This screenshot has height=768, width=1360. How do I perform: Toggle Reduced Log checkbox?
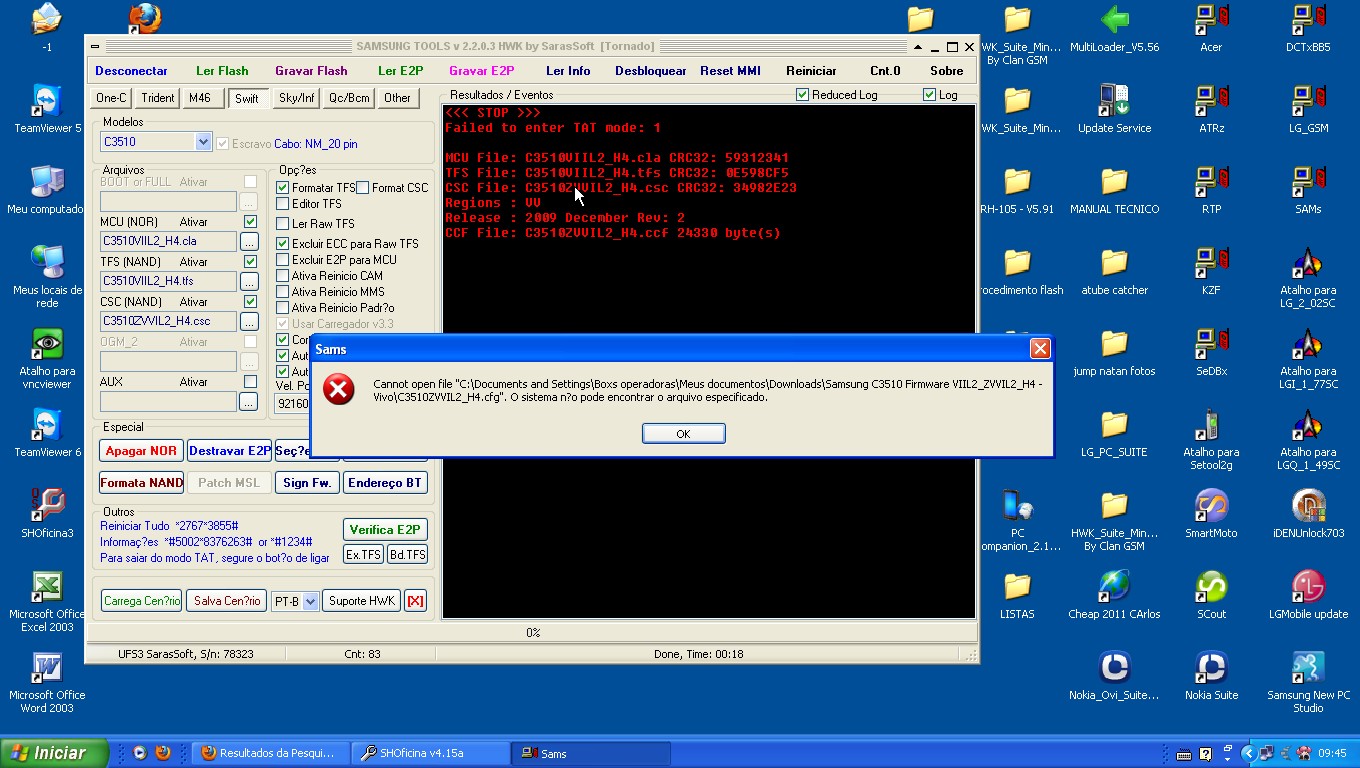pos(802,95)
